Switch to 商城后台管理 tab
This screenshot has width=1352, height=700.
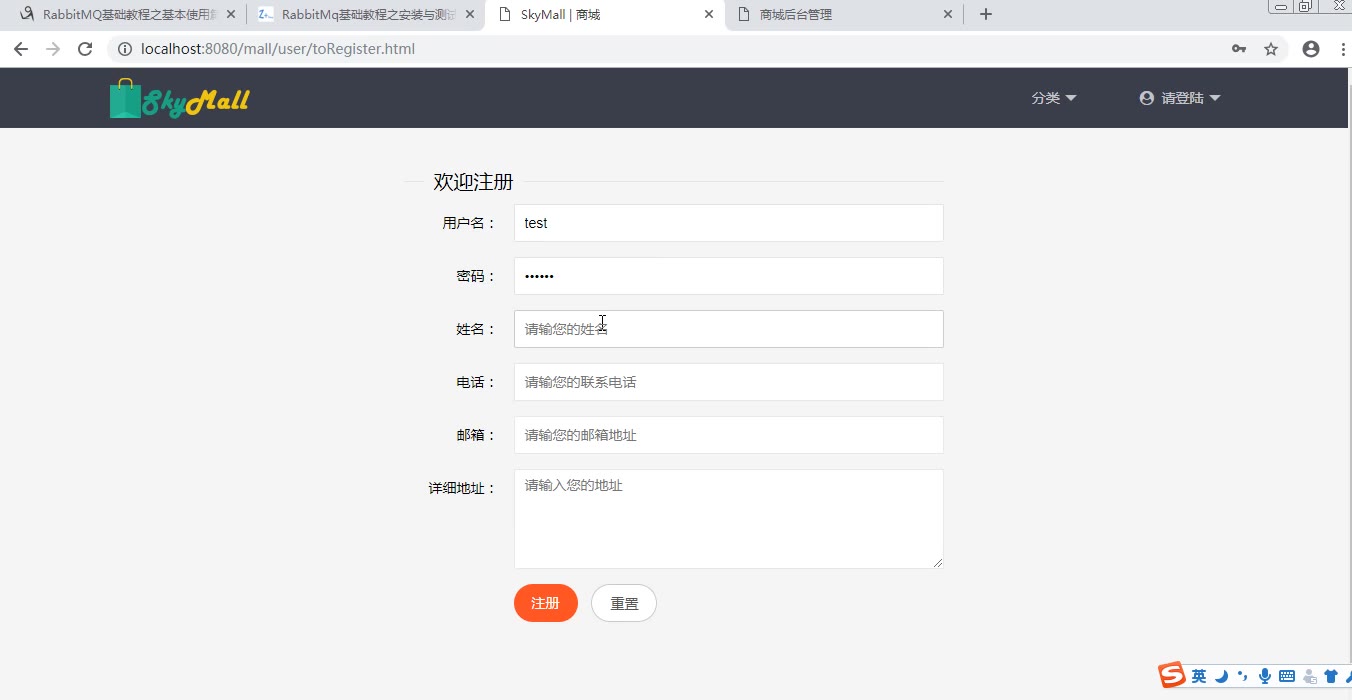[844, 14]
